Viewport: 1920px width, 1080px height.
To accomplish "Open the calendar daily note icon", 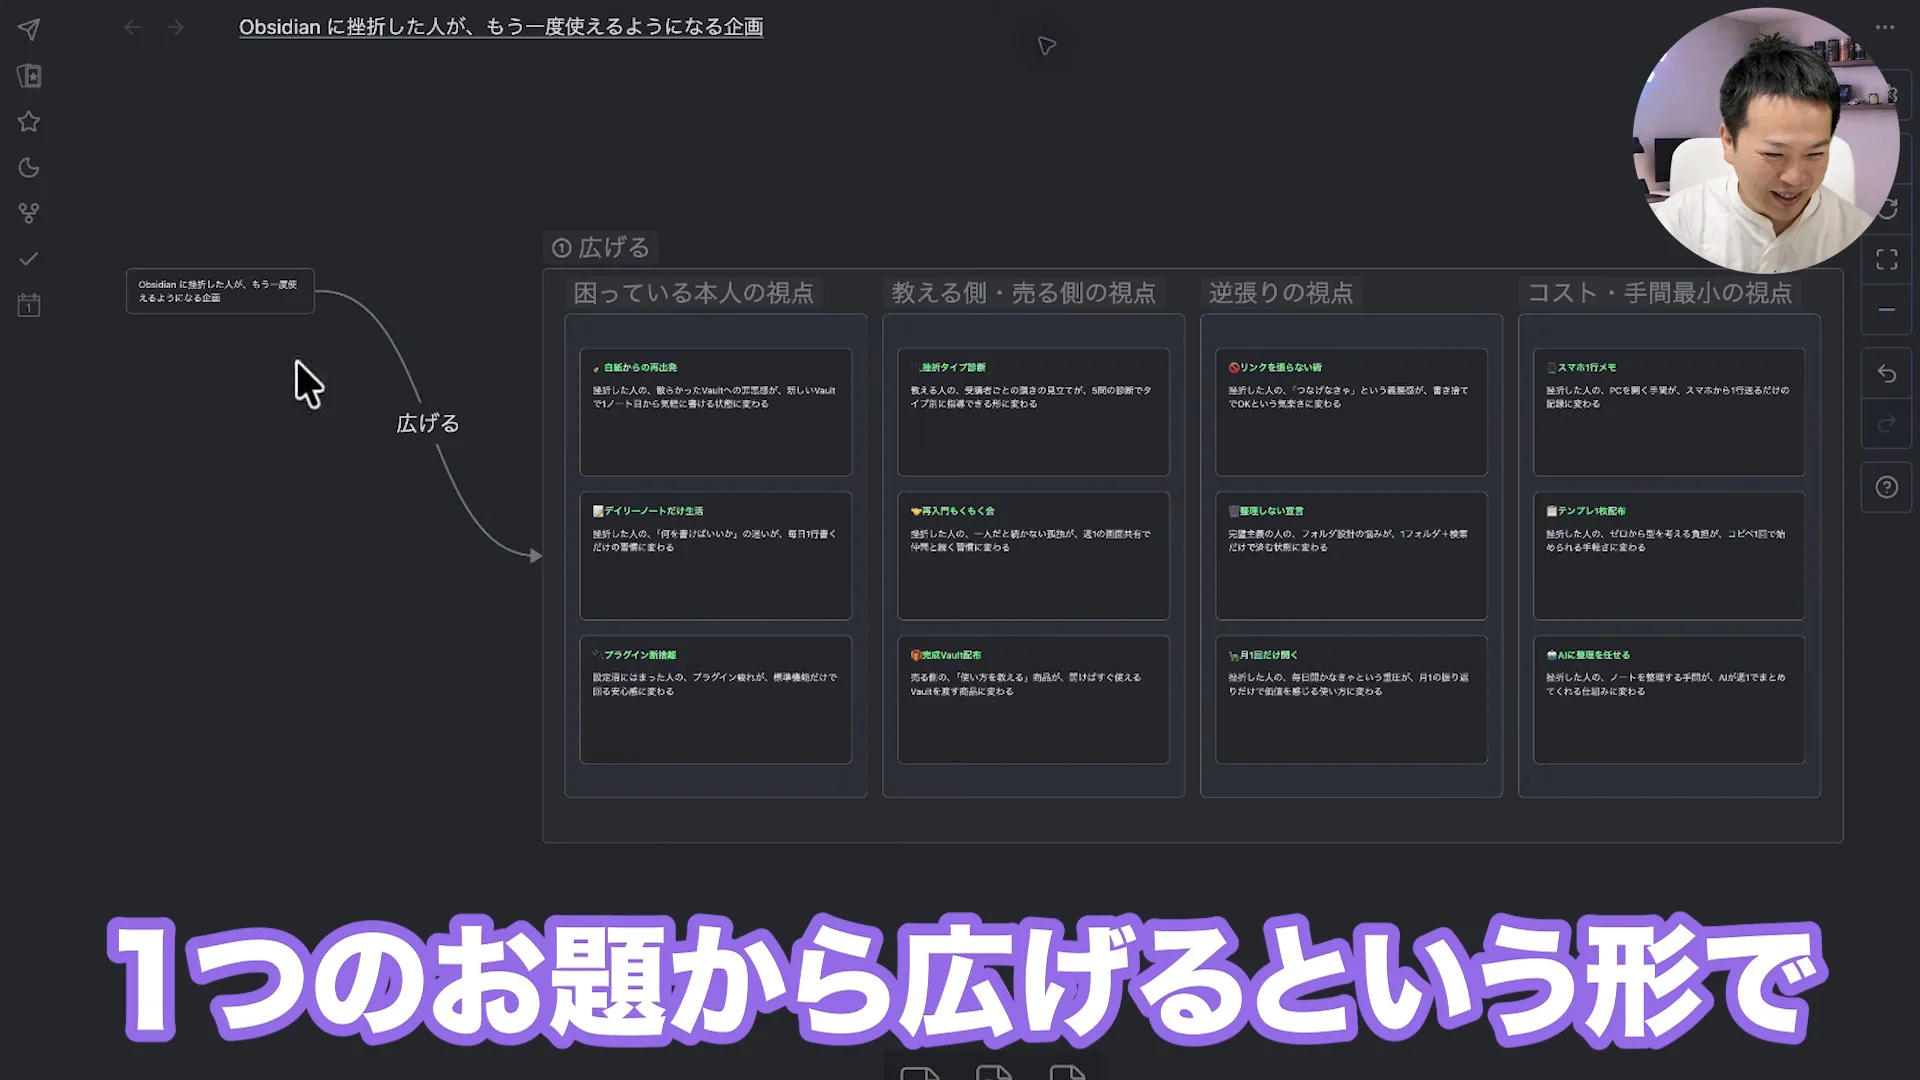I will (x=29, y=305).
